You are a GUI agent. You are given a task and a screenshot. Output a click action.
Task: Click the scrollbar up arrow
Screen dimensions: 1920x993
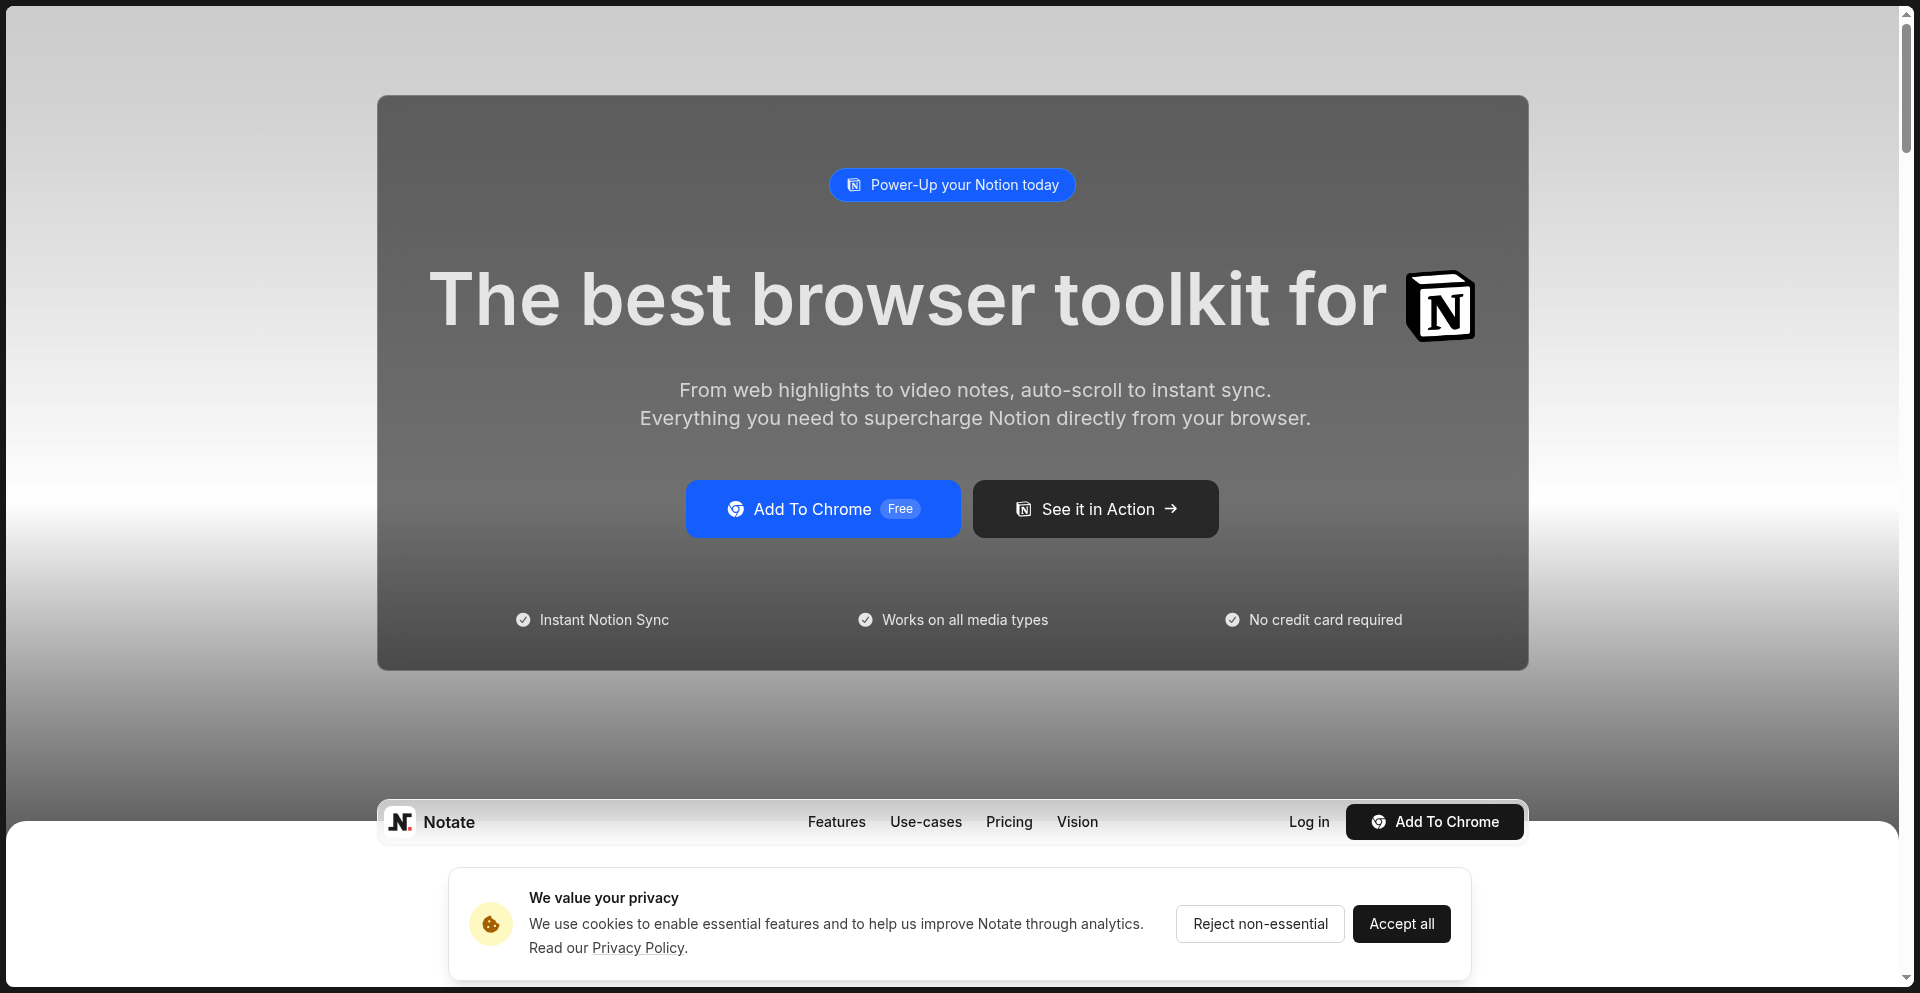tap(1906, 14)
